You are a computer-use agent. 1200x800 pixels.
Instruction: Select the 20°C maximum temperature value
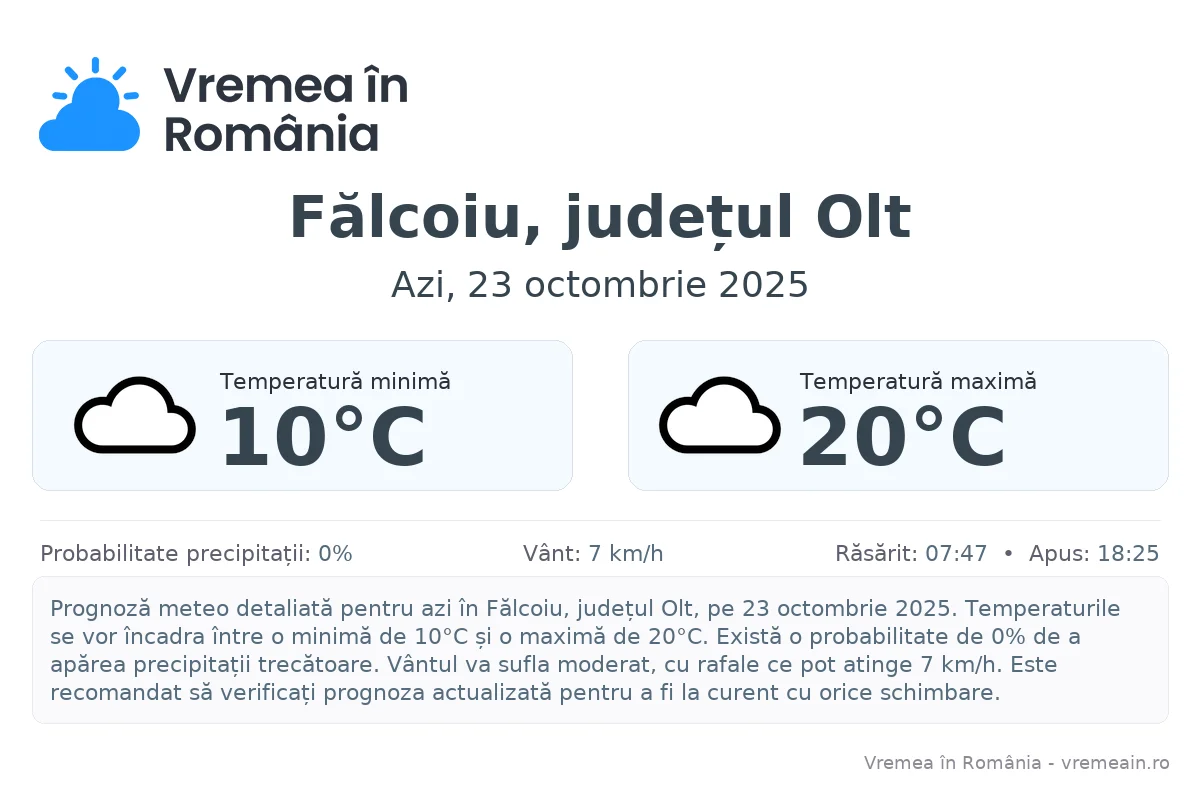tap(903, 438)
